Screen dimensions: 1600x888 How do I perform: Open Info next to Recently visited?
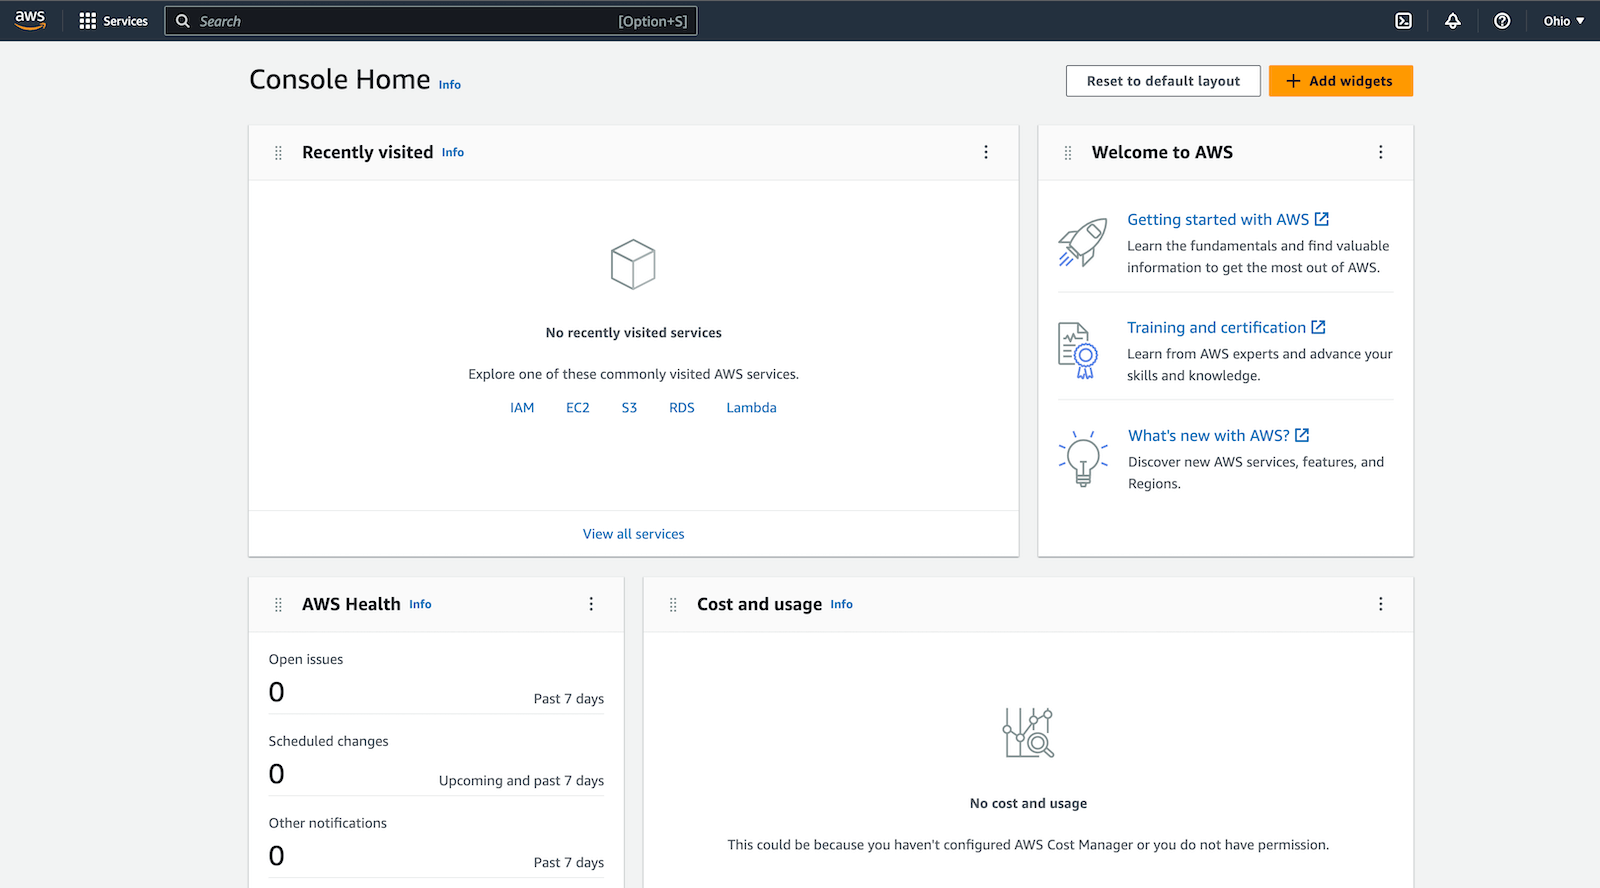point(453,153)
